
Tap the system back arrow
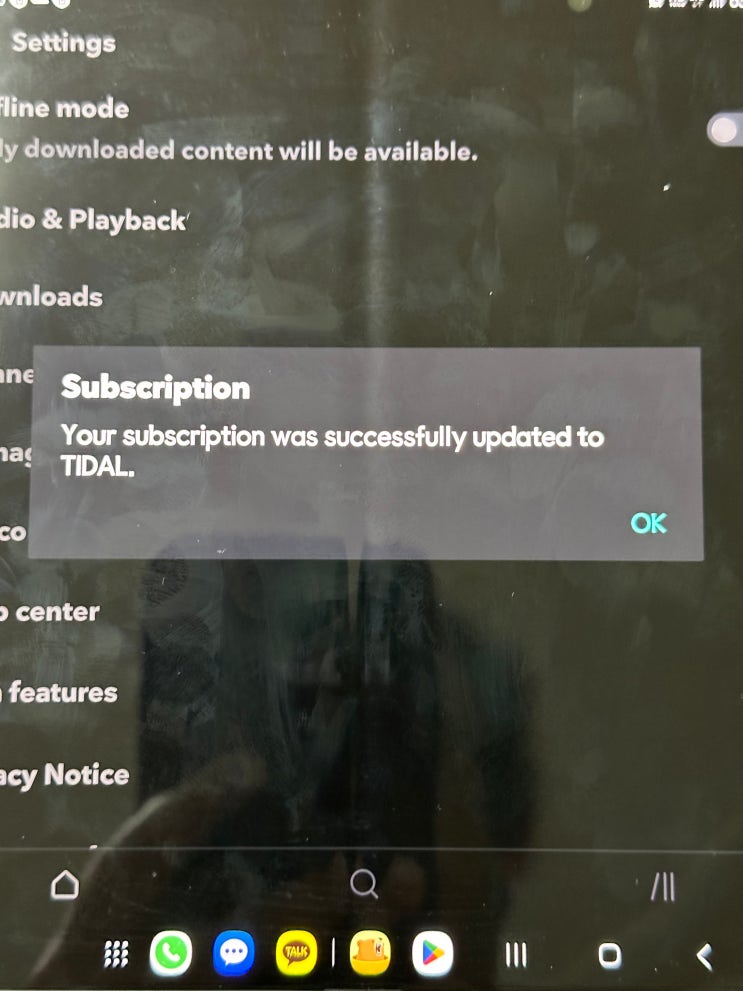[704, 956]
